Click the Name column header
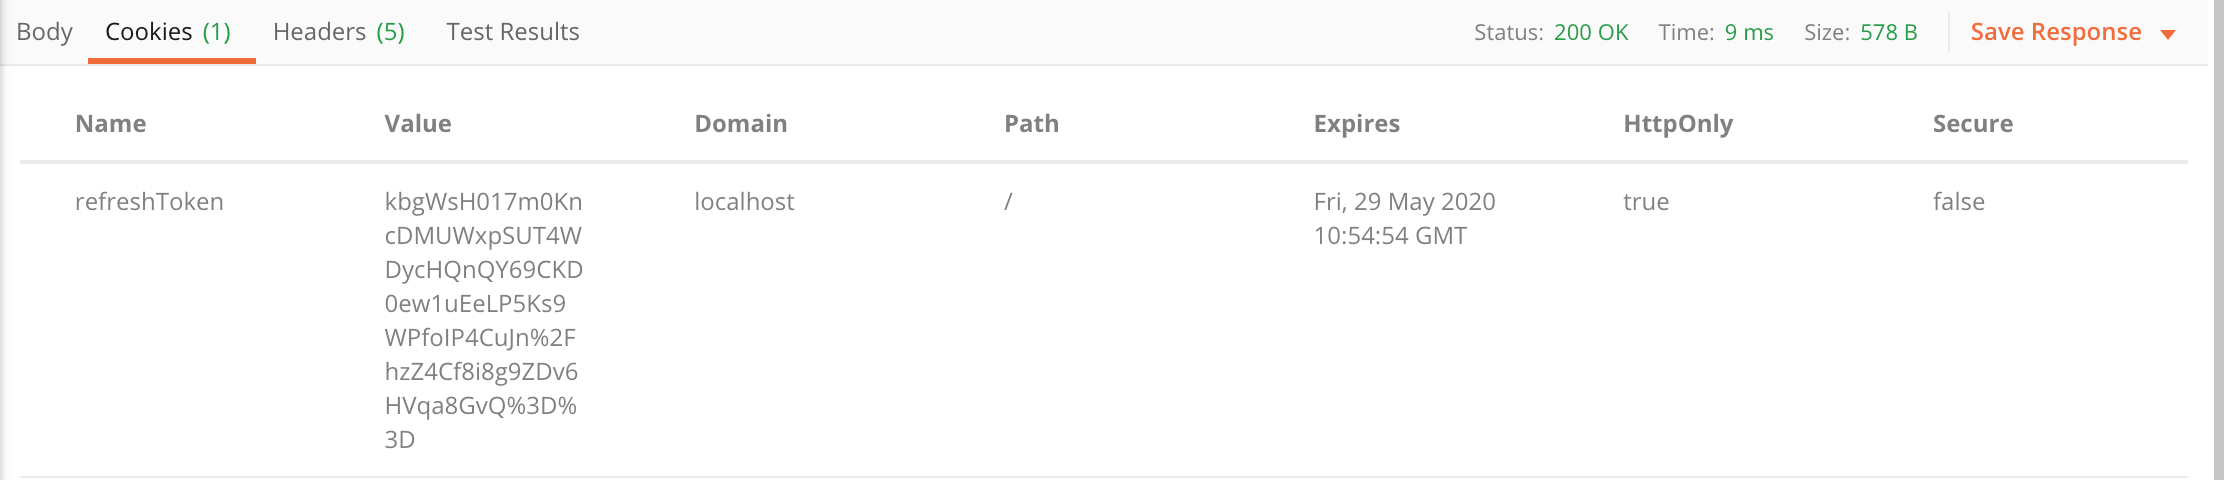Image resolution: width=2224 pixels, height=480 pixels. tap(111, 124)
